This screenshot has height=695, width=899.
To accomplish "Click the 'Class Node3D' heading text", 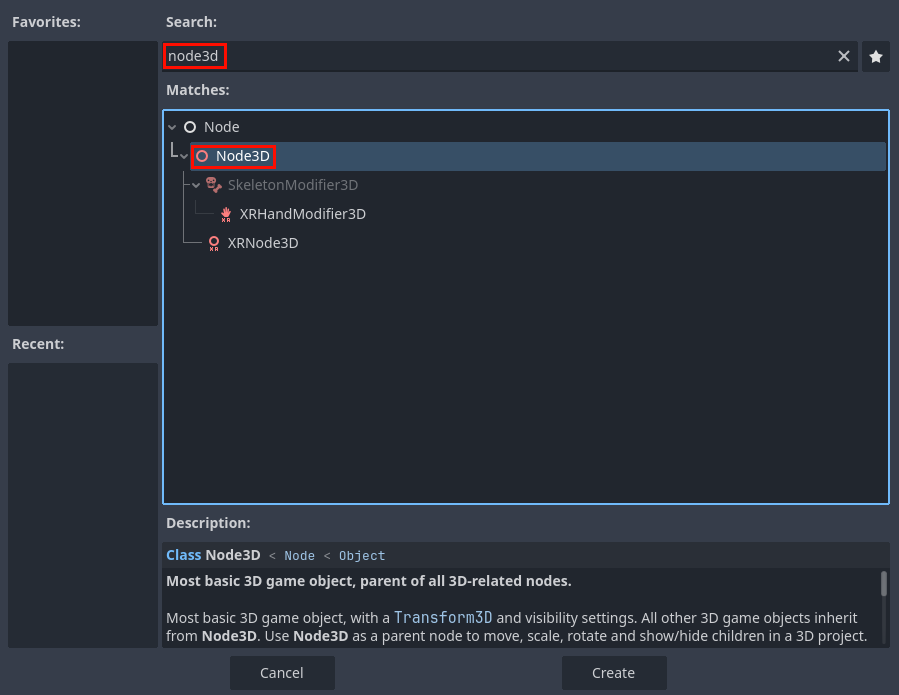I will [x=213, y=555].
